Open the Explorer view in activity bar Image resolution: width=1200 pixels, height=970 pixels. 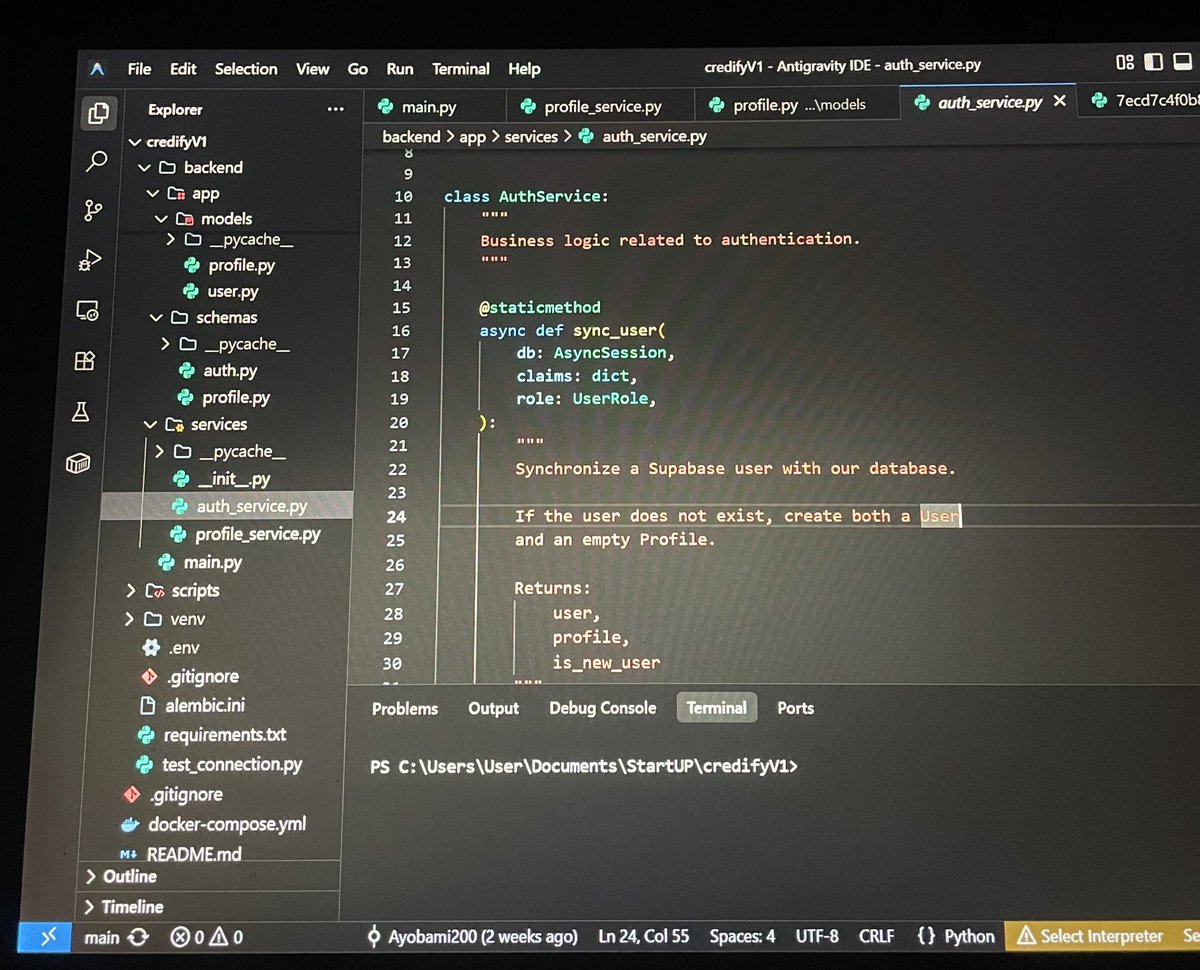pyautogui.click(x=97, y=114)
